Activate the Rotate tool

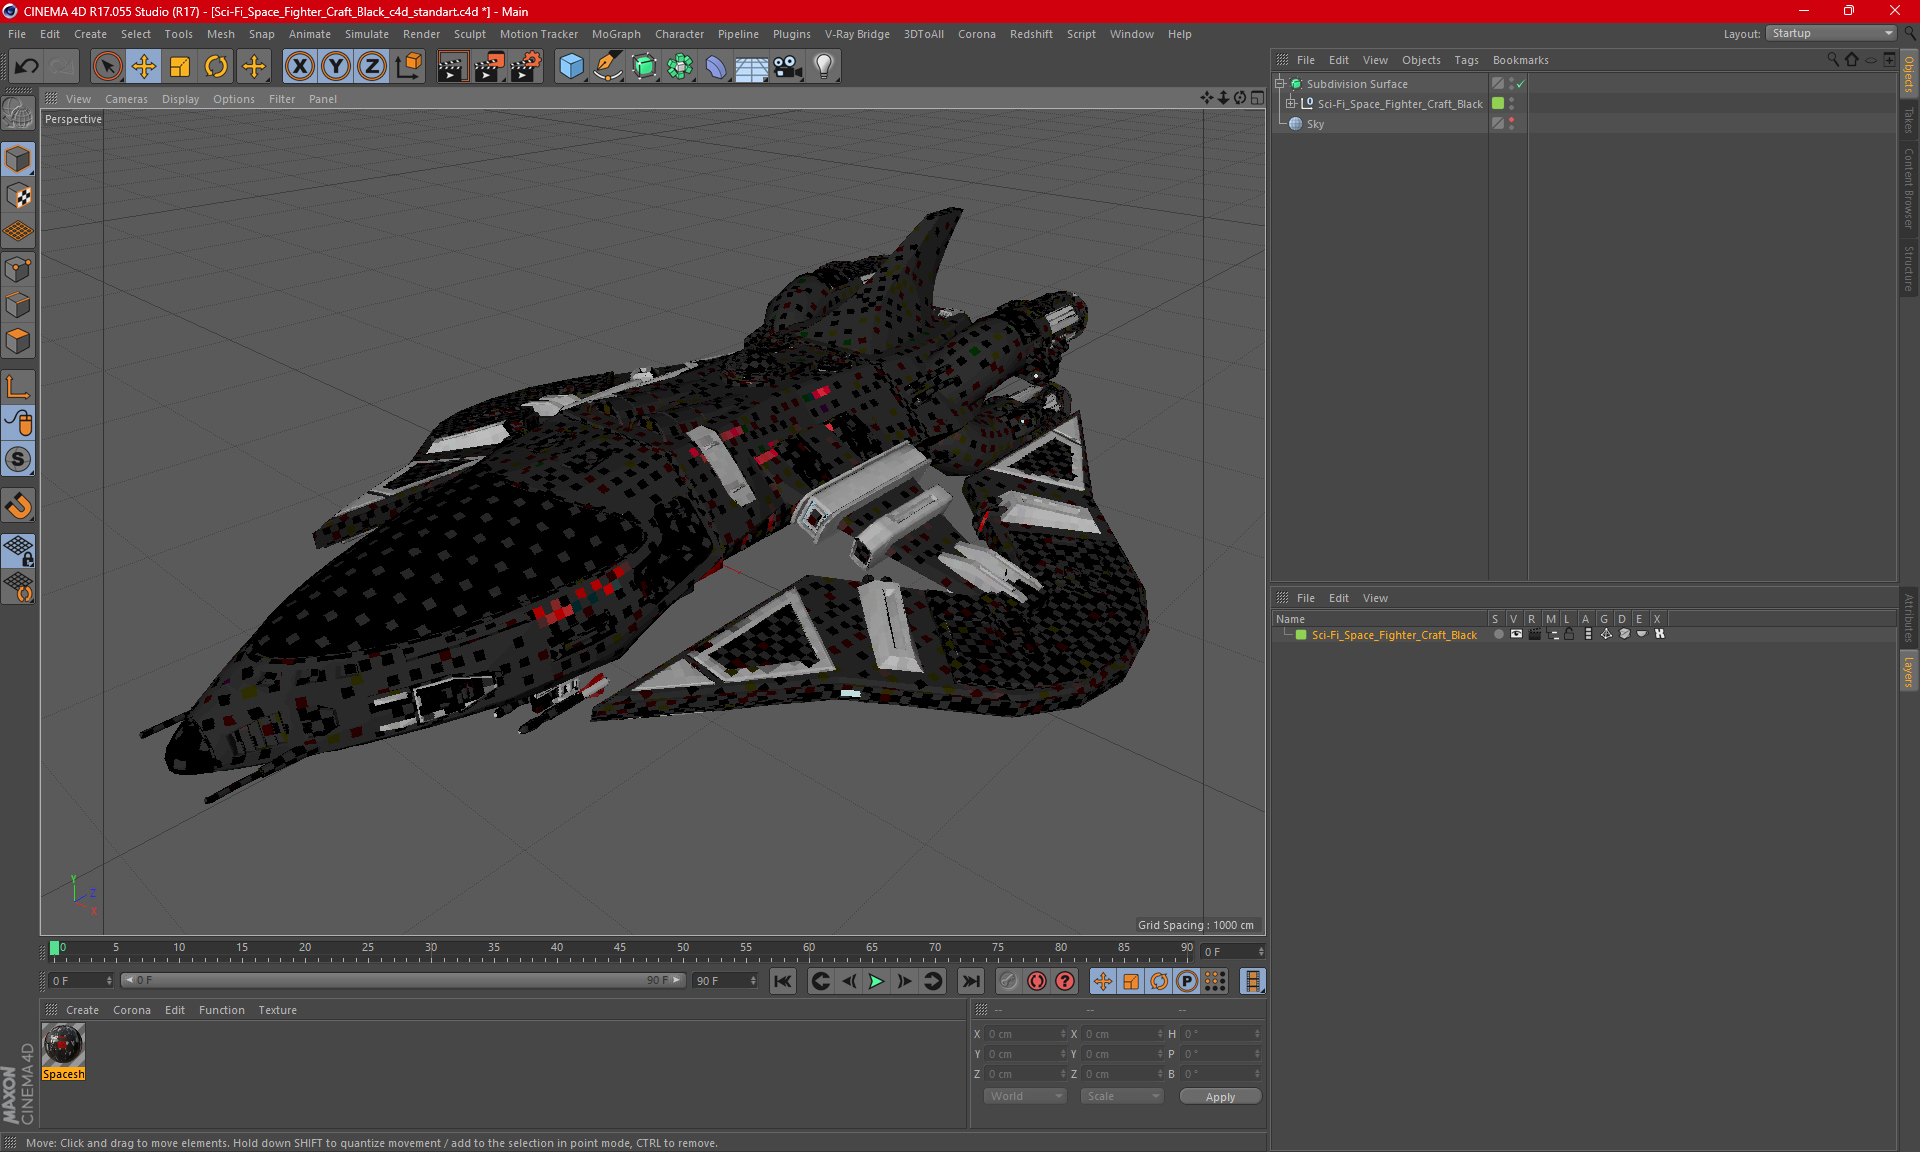(x=216, y=67)
